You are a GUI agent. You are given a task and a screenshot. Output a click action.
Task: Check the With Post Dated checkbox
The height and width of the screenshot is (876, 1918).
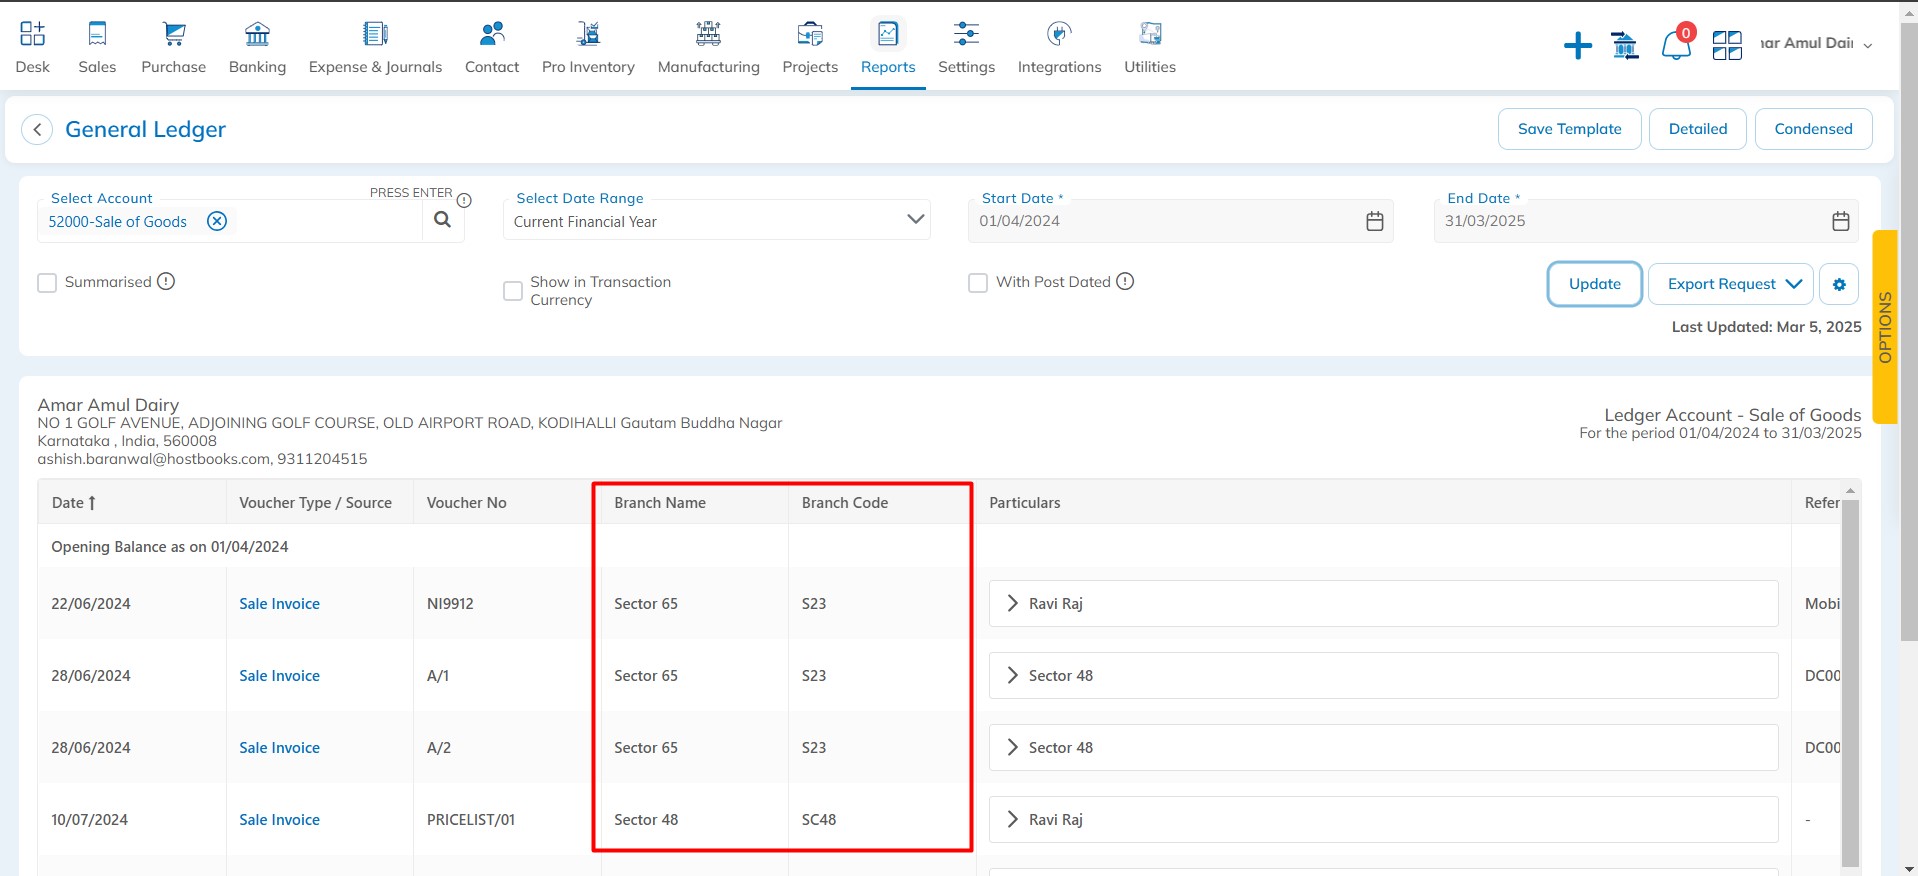pyautogui.click(x=978, y=283)
